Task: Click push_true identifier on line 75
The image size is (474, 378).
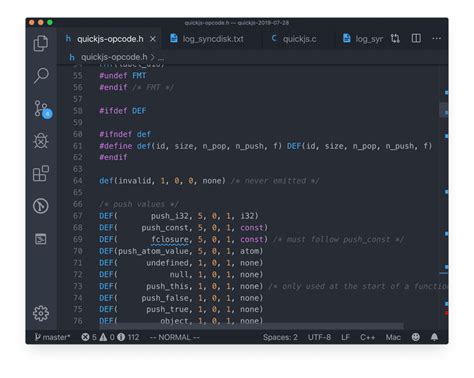Action: pyautogui.click(x=168, y=309)
